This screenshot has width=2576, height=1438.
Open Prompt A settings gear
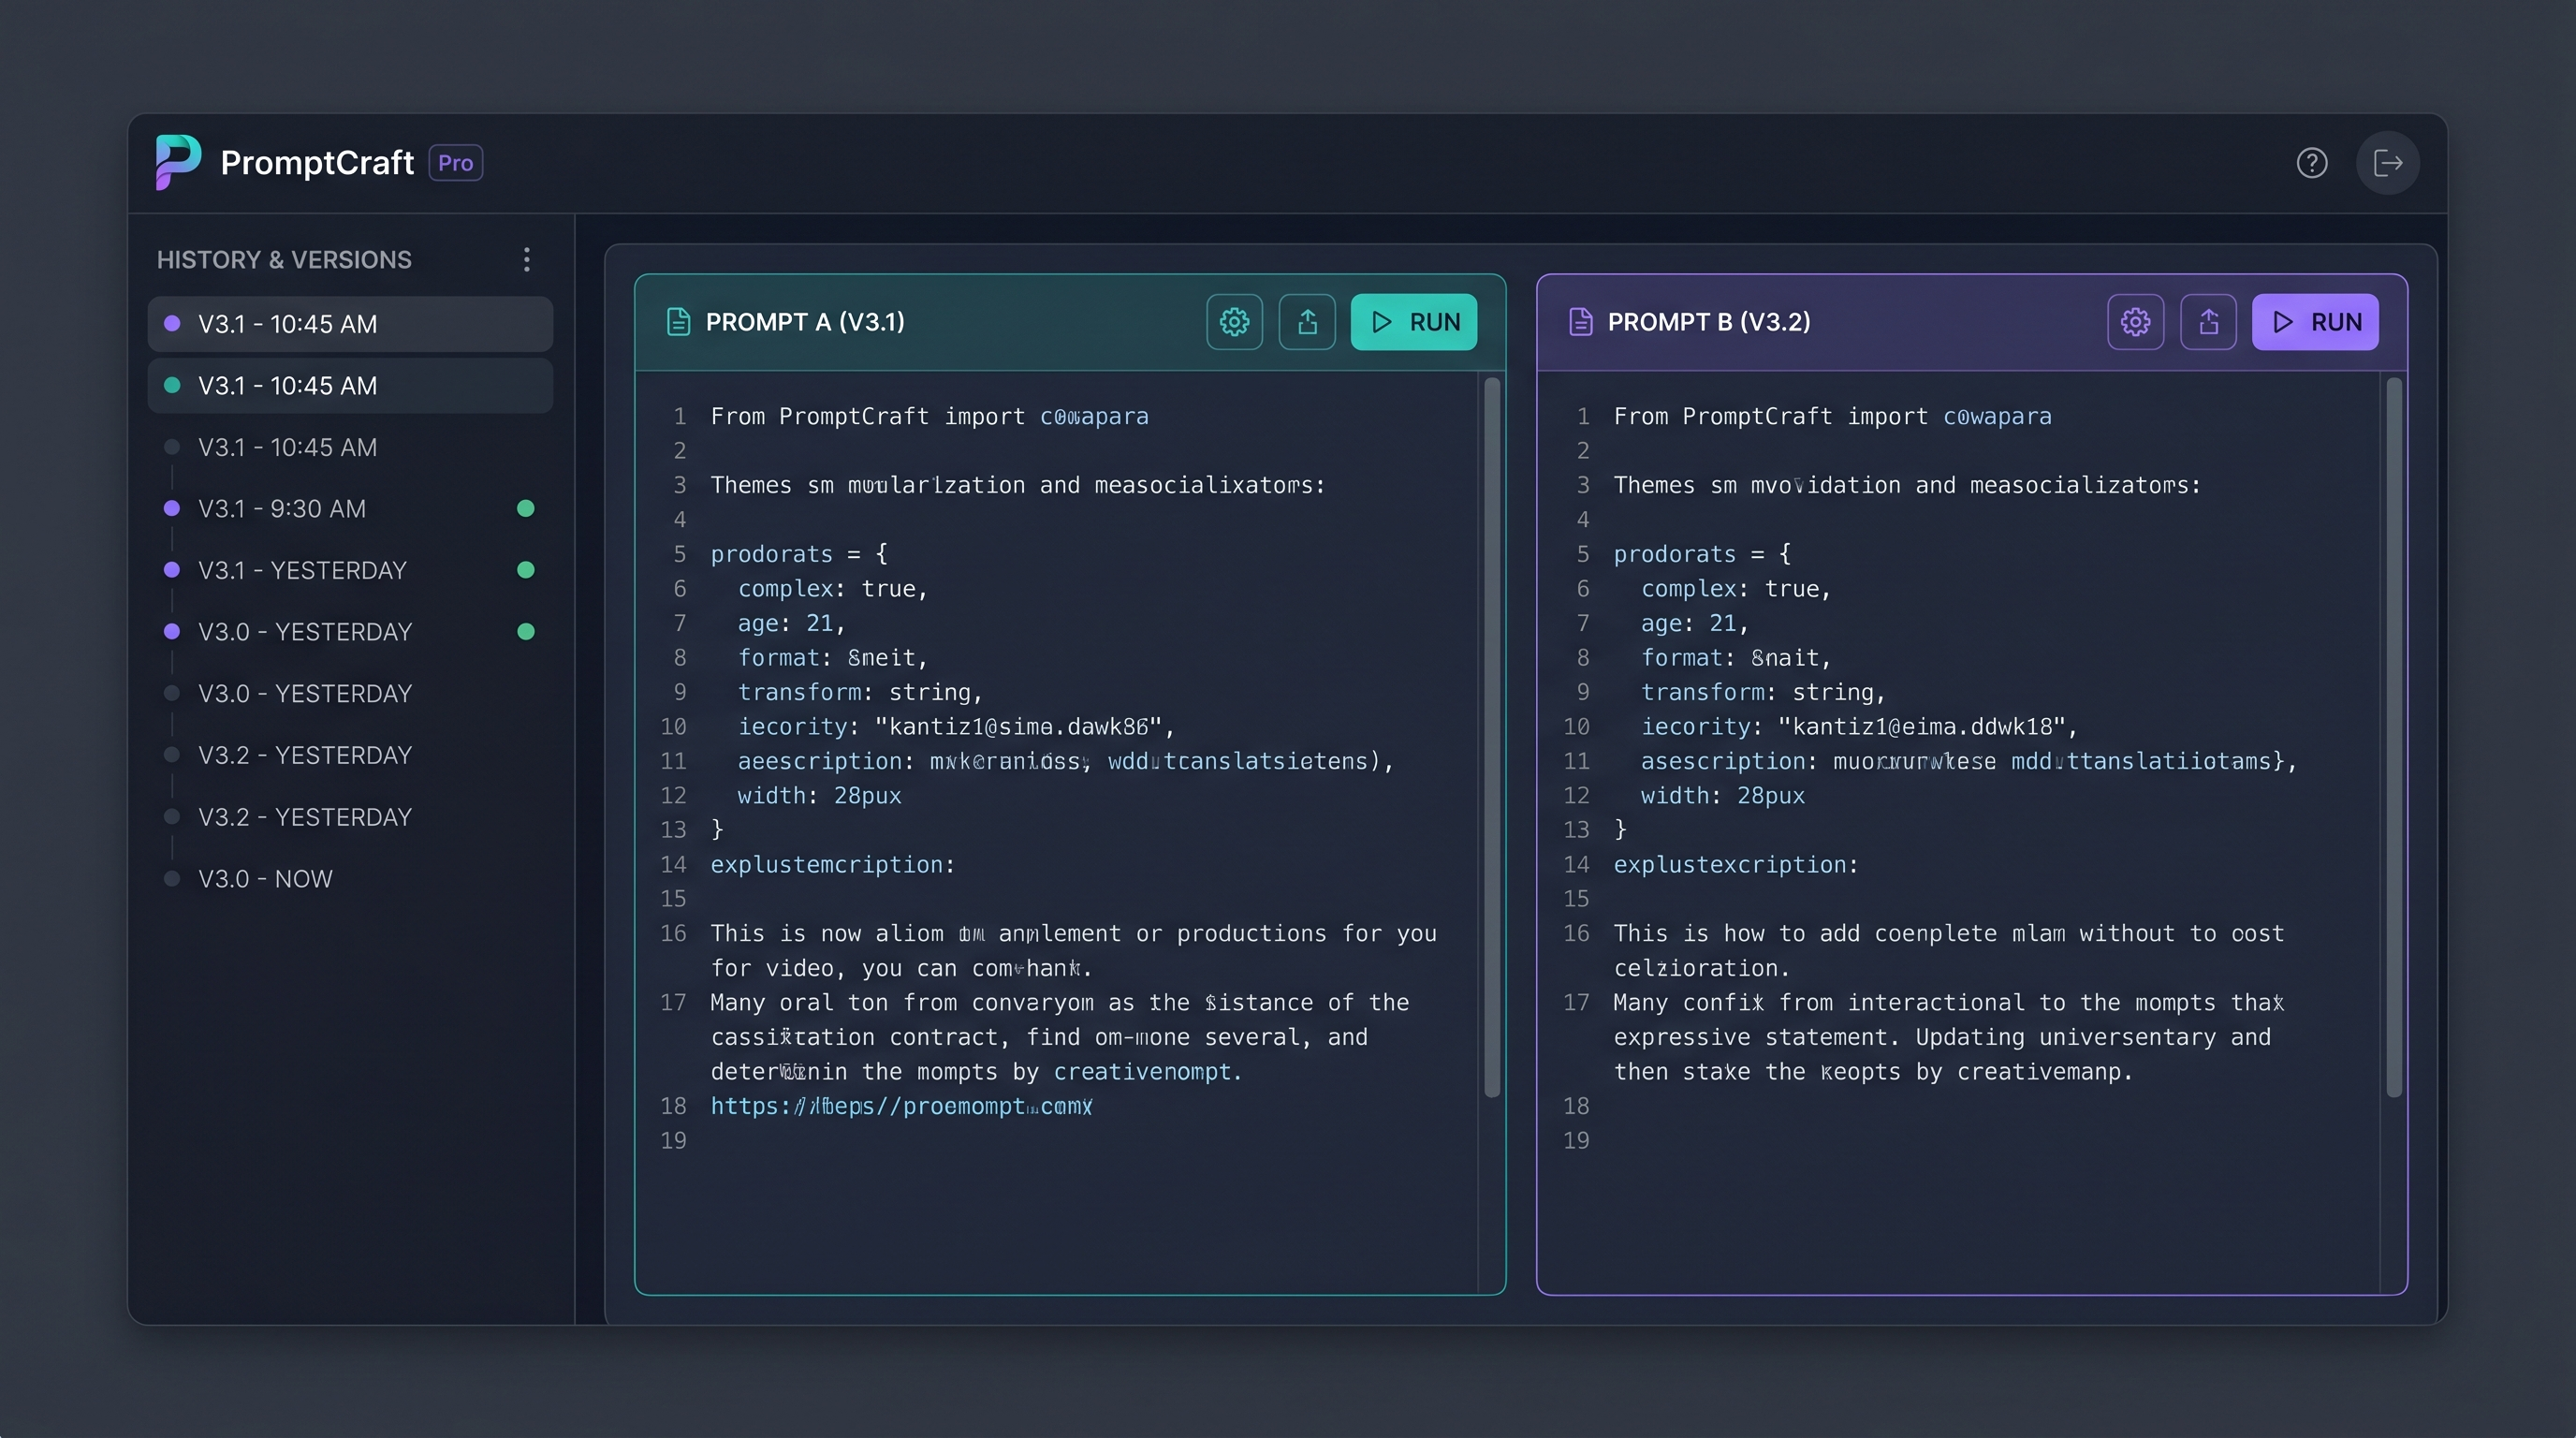point(1234,322)
